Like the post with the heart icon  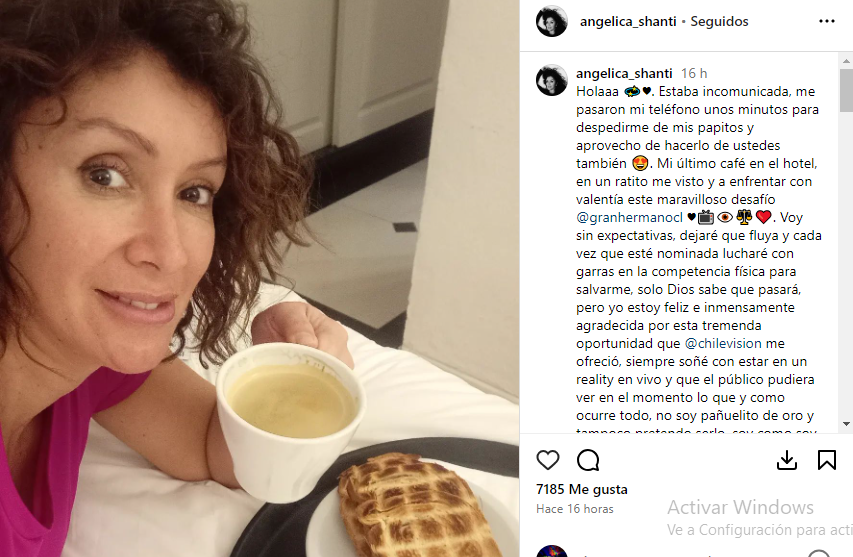[547, 460]
